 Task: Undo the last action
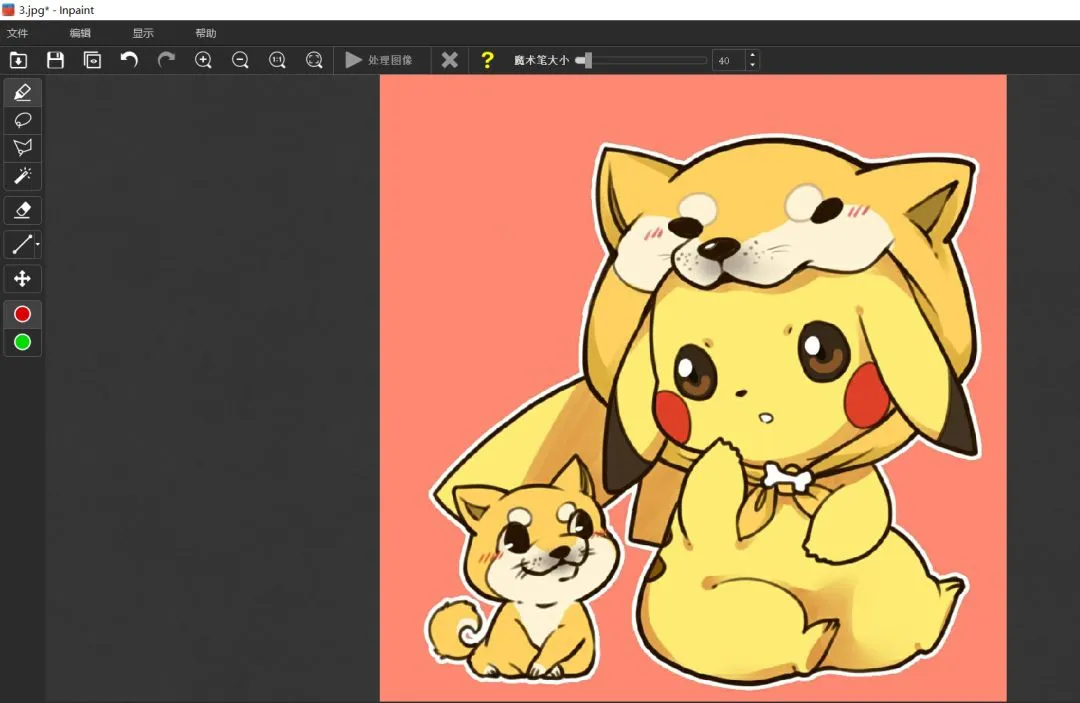coord(129,60)
